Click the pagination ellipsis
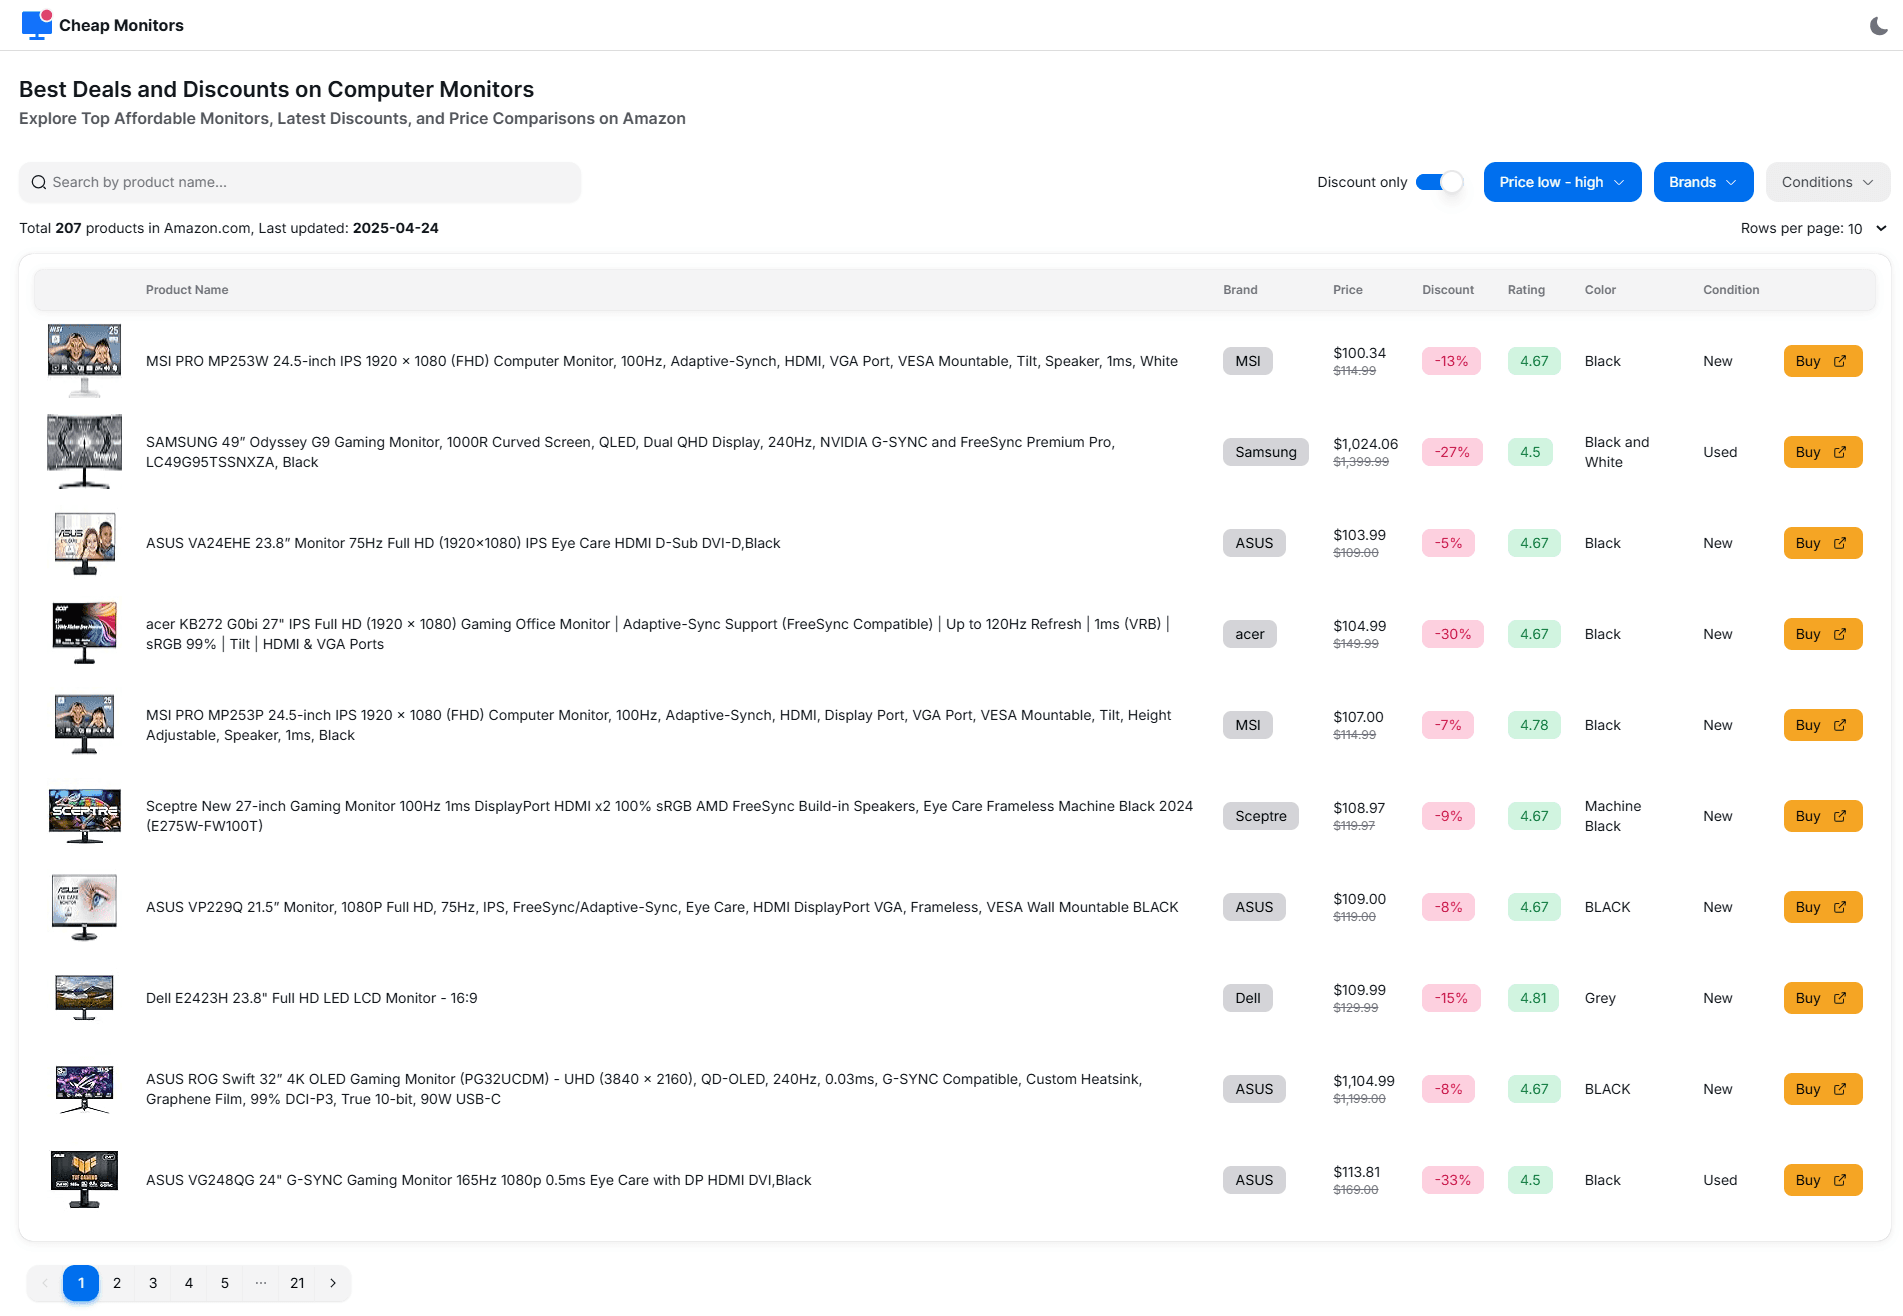Screen dimensions: 1903x1316 click(261, 1283)
